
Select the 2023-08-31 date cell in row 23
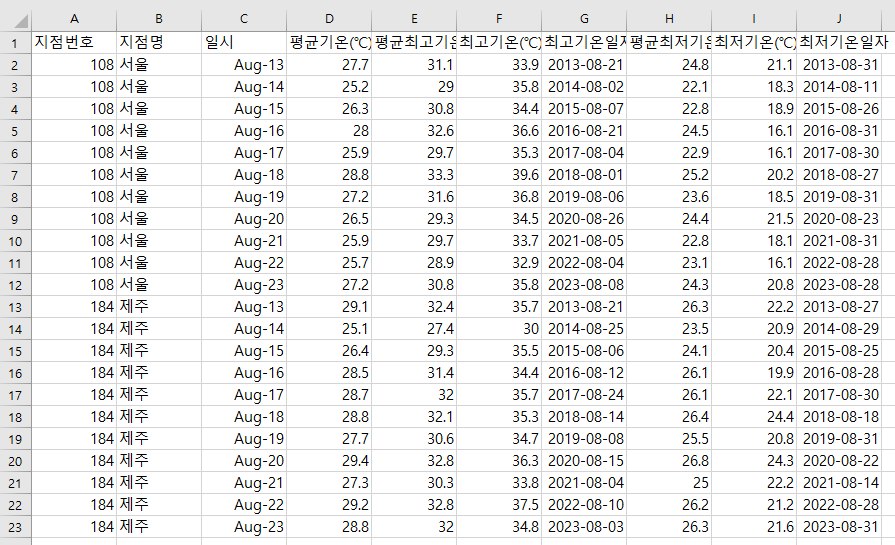pyautogui.click(x=839, y=527)
